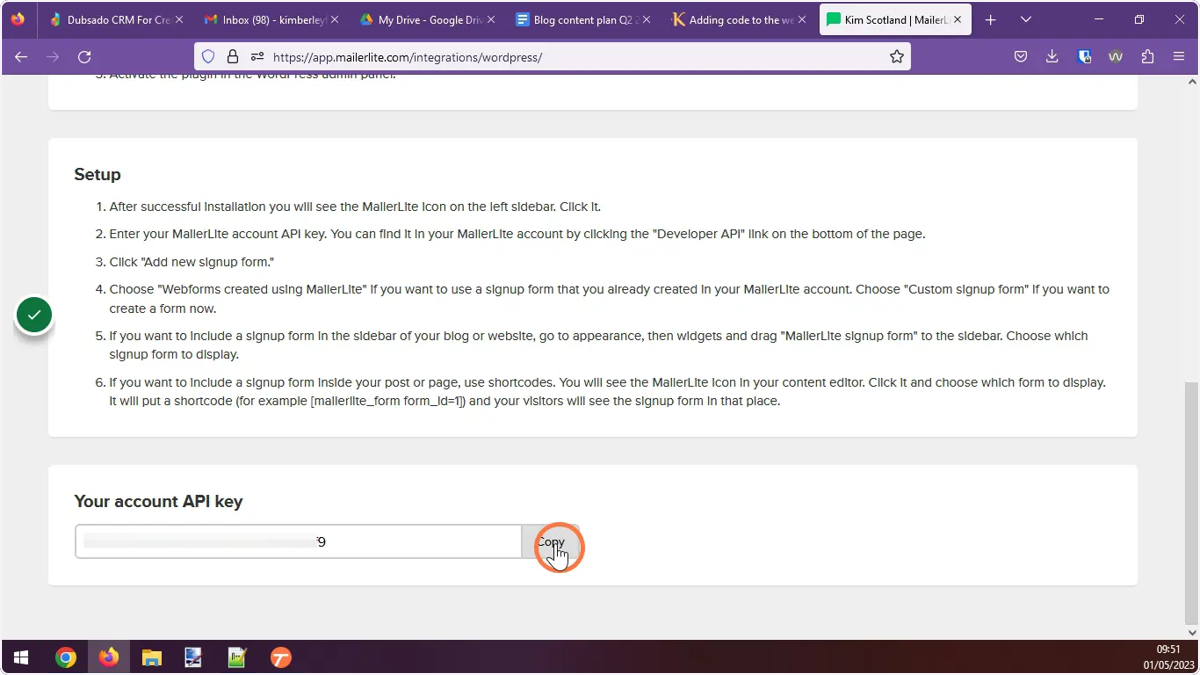Copy the account API key
This screenshot has height=675, width=1200.
(550, 542)
